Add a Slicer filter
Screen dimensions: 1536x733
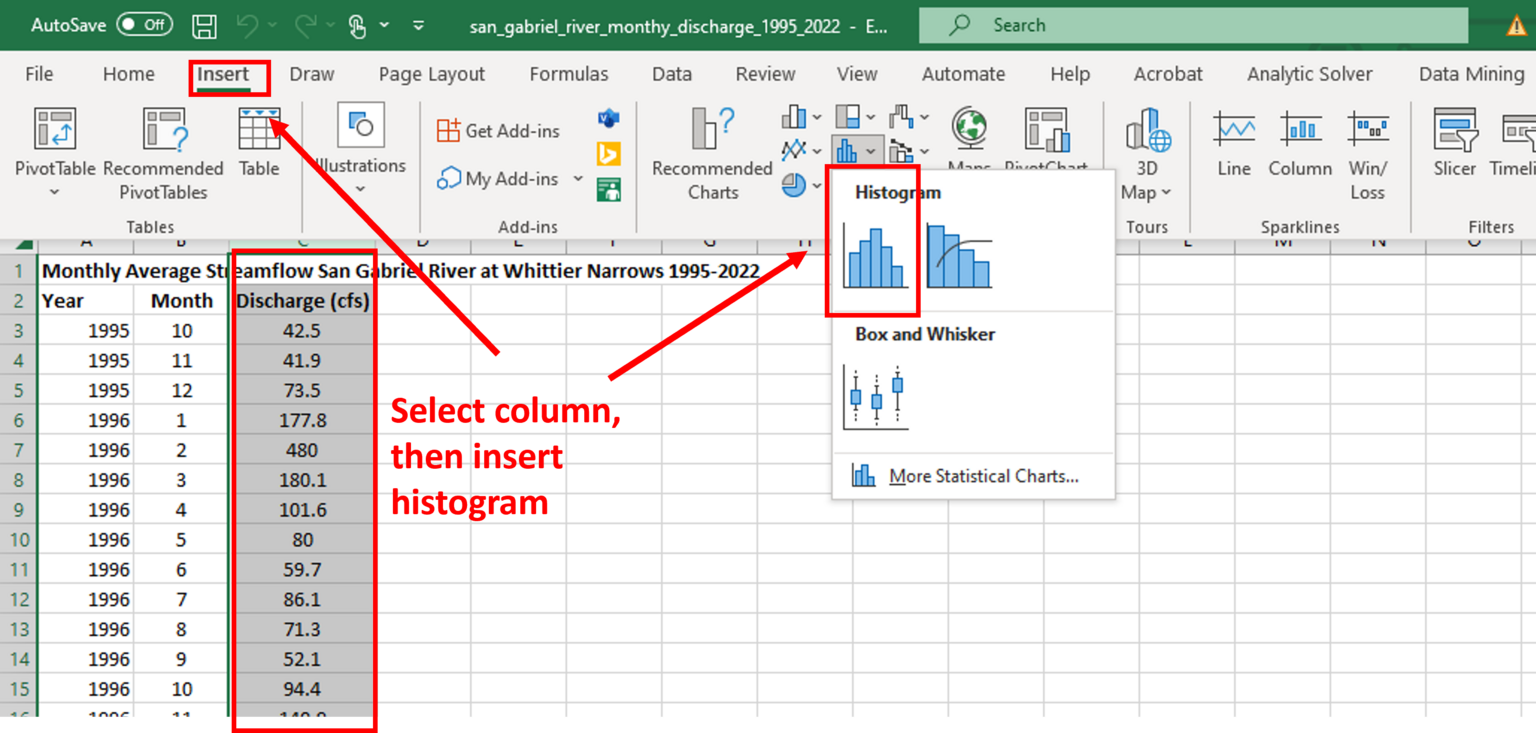(1454, 143)
